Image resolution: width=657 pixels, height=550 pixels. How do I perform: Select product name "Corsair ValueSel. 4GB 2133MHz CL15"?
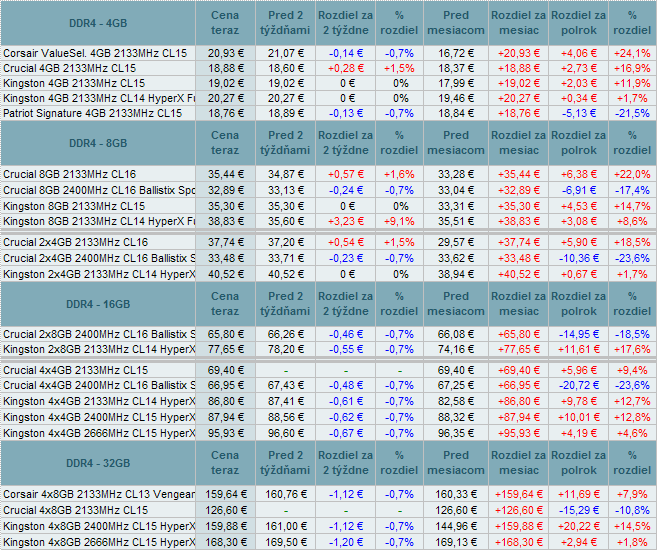[x=95, y=53]
